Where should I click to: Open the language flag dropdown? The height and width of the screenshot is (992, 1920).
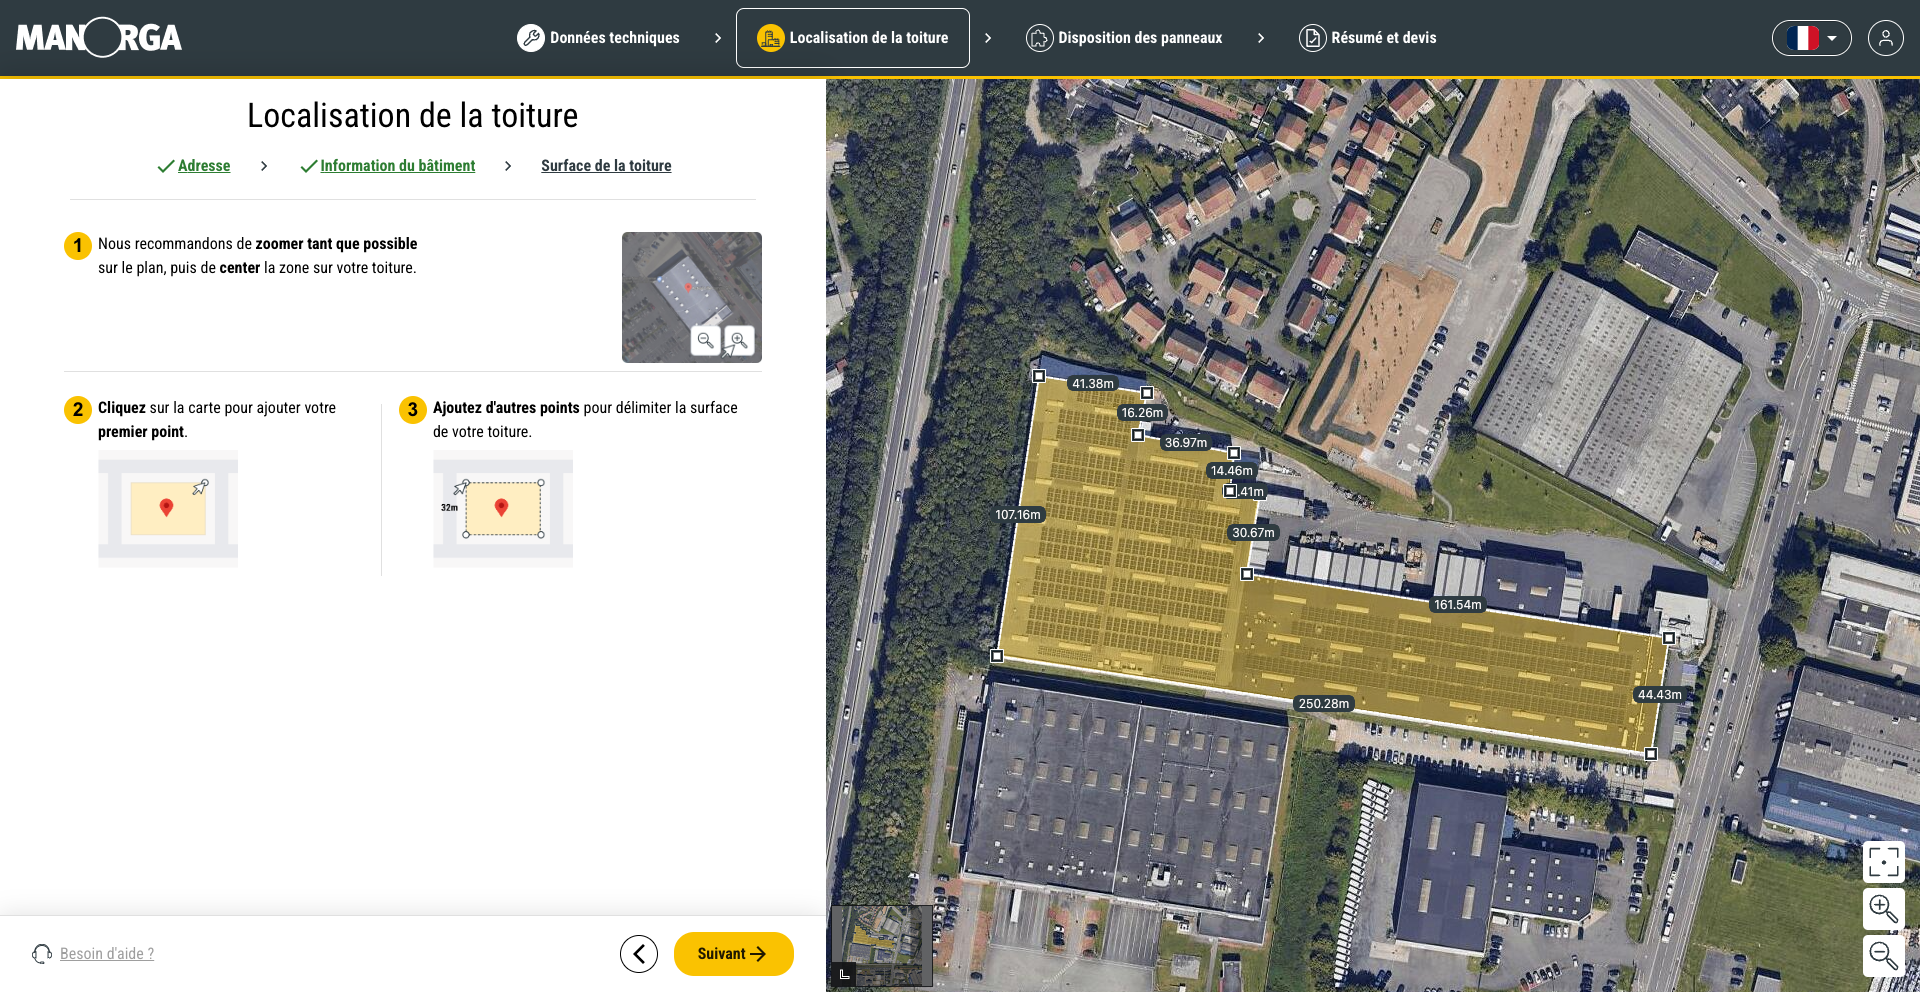coord(1811,38)
